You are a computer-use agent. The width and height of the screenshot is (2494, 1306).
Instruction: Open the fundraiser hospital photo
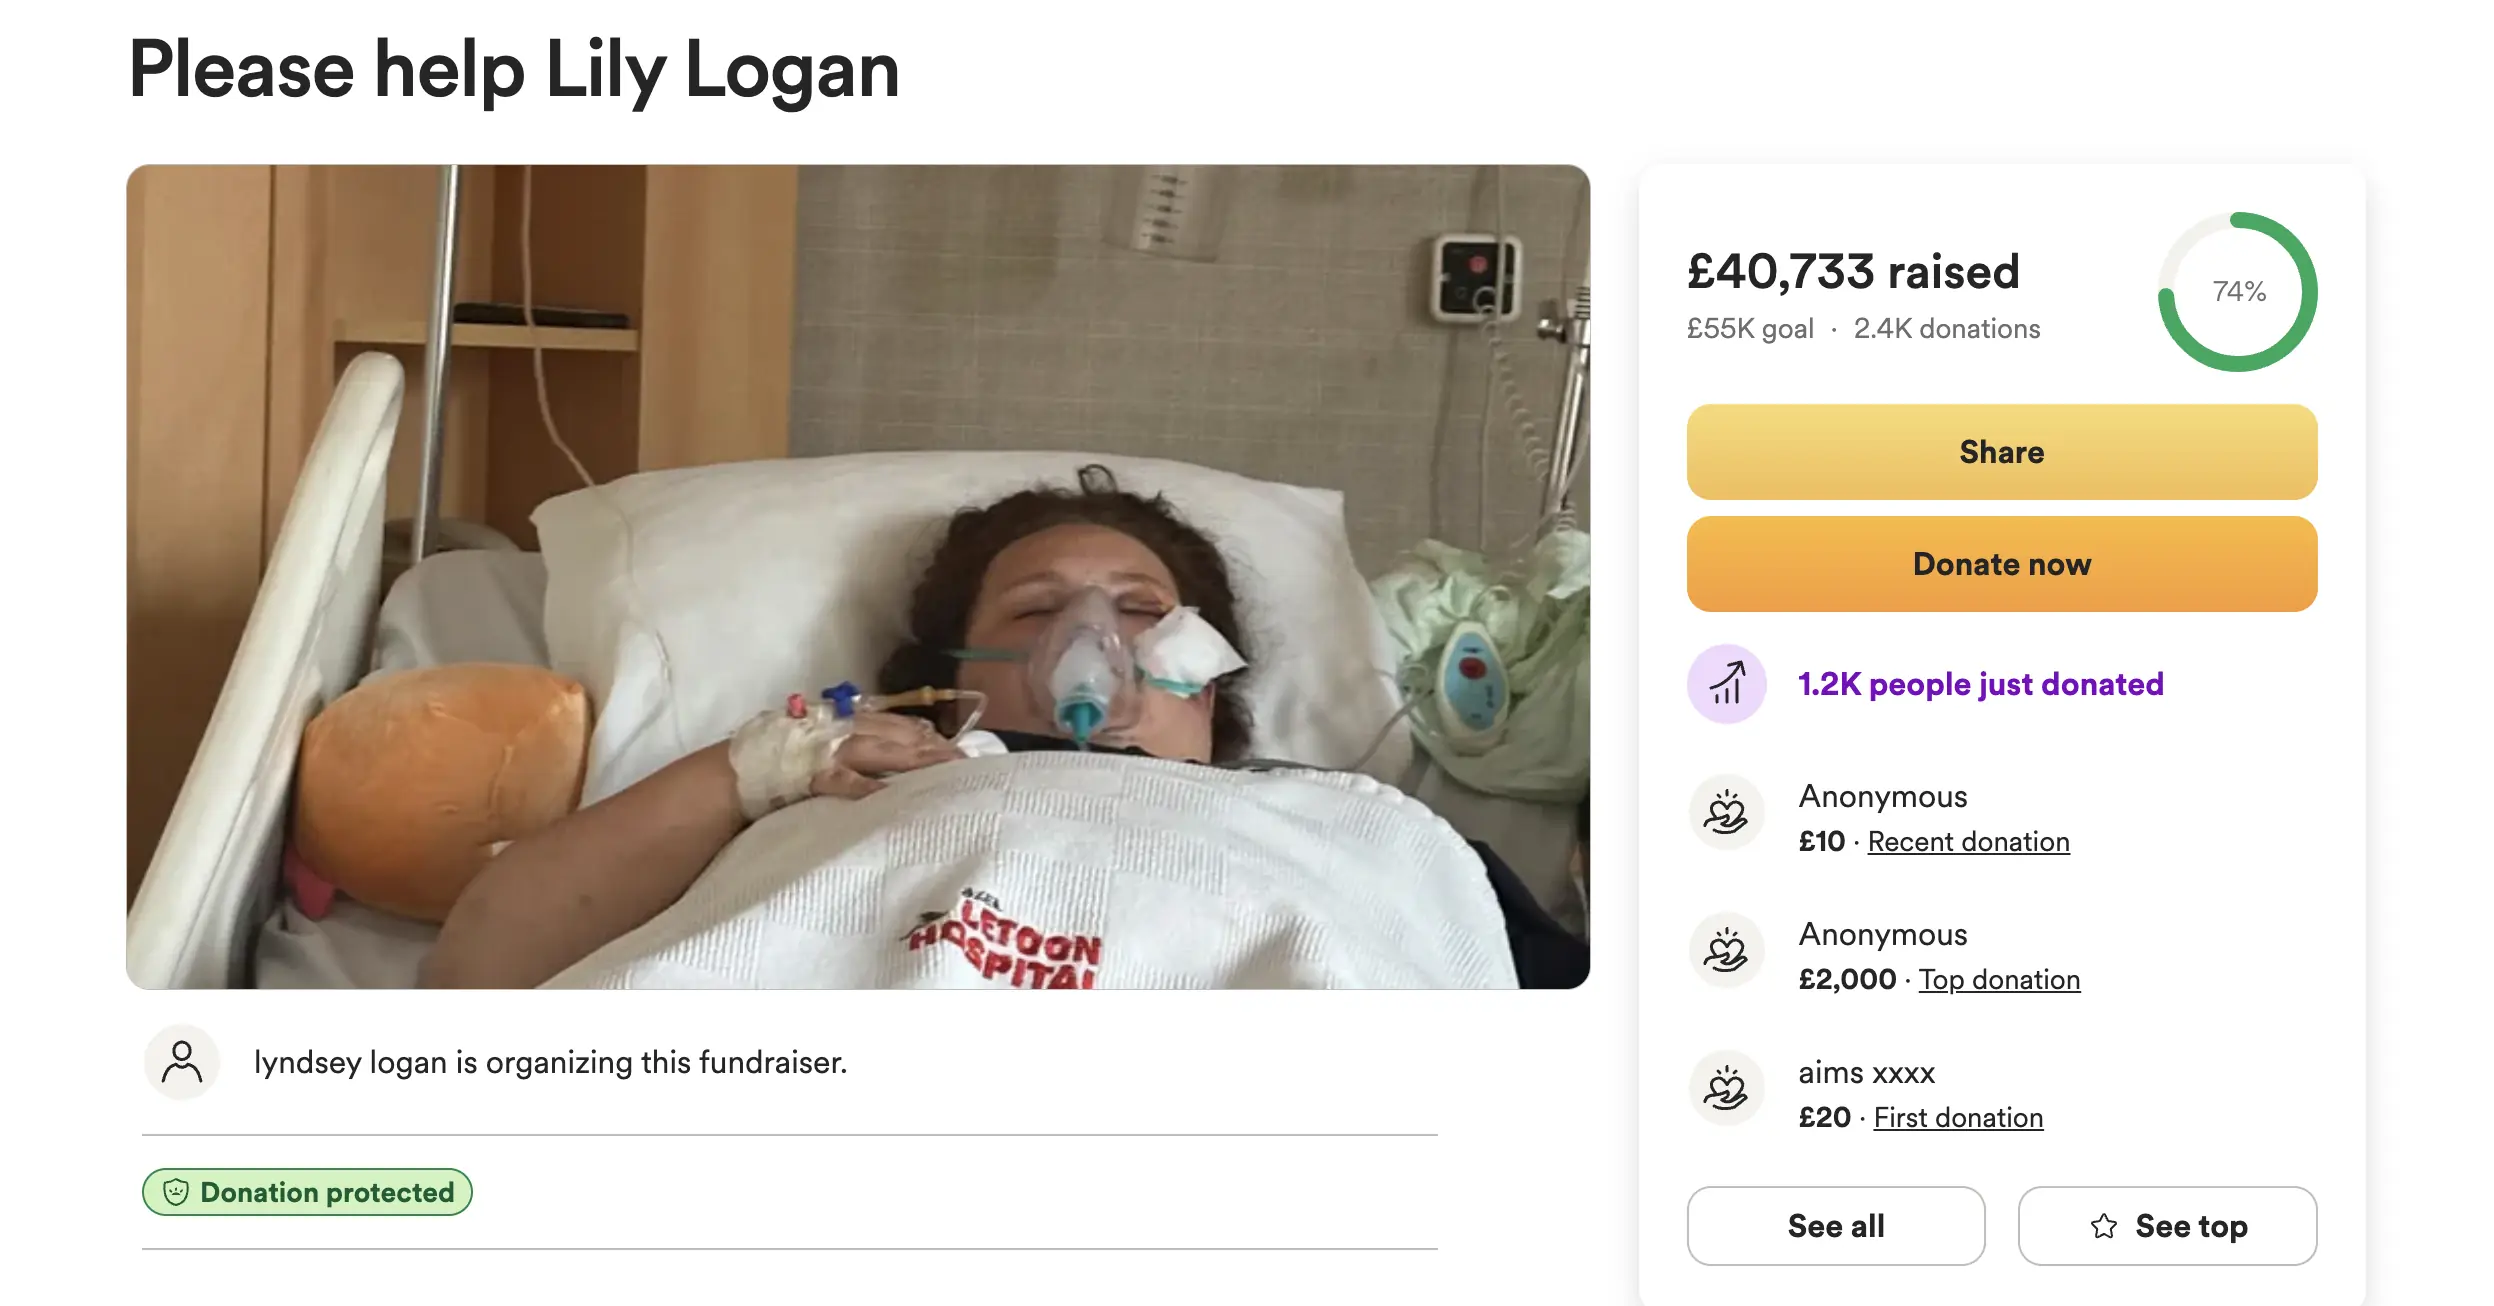click(x=858, y=577)
